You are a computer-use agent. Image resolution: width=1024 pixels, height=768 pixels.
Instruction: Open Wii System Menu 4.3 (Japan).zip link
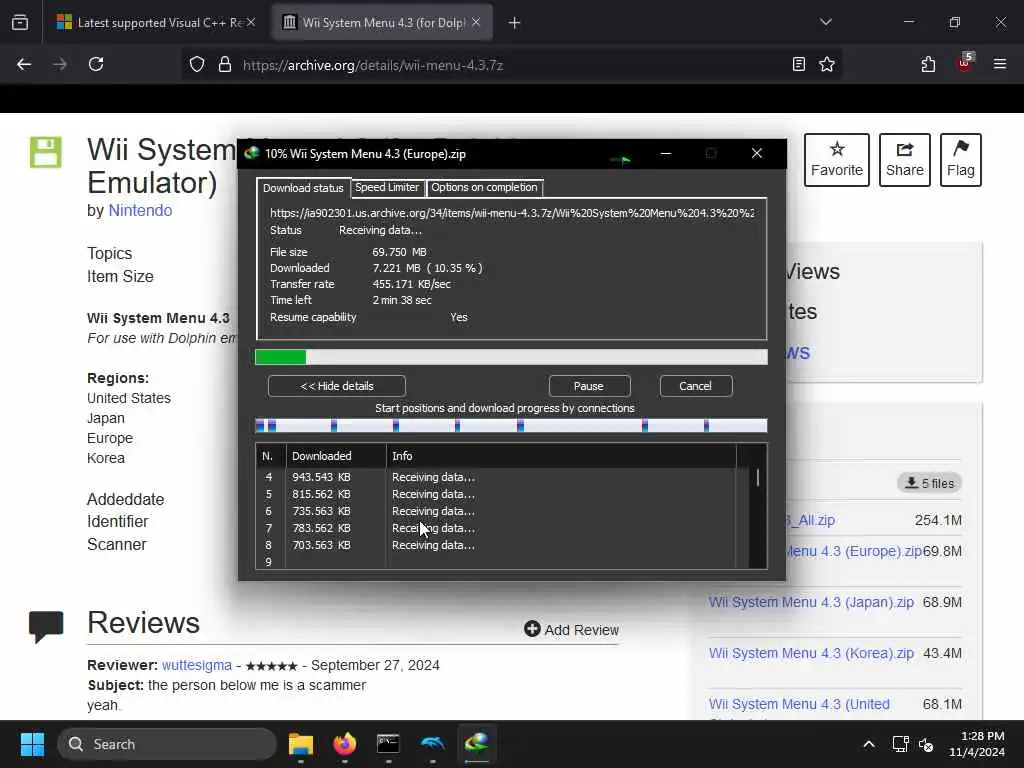coord(811,602)
